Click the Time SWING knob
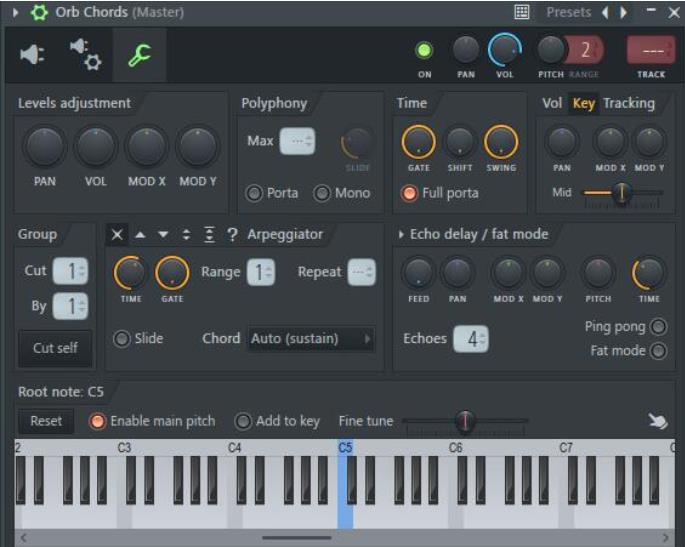 [501, 142]
